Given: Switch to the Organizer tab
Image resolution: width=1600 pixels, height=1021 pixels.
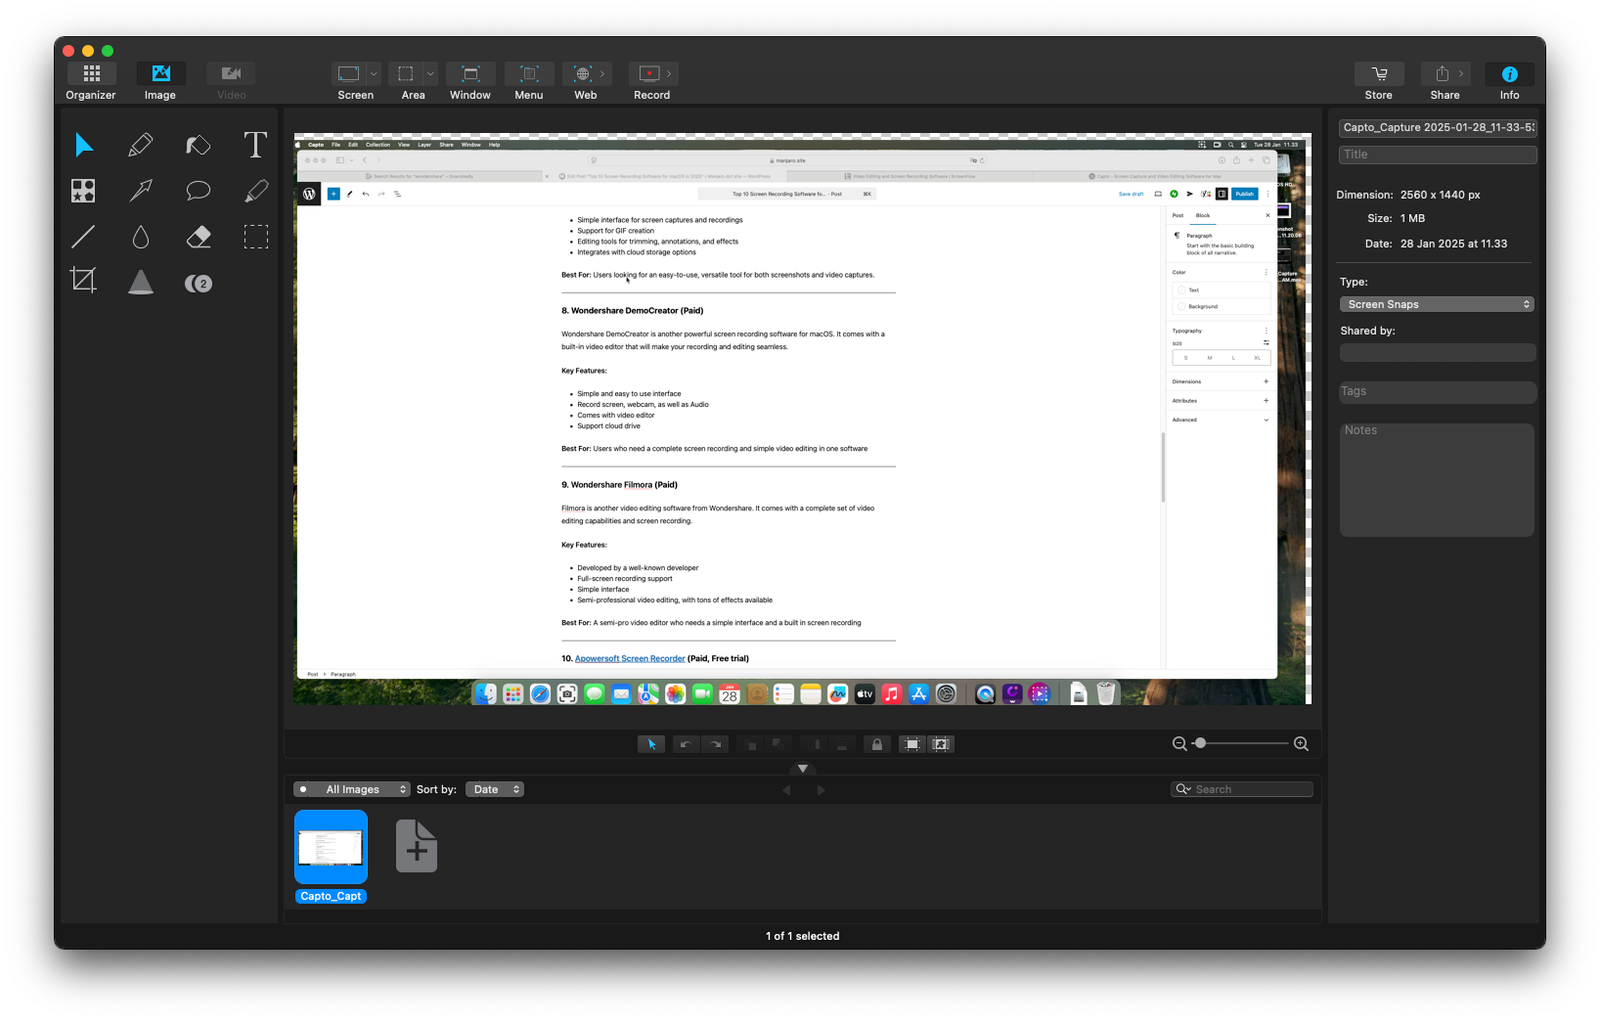Looking at the screenshot, I should 91,81.
